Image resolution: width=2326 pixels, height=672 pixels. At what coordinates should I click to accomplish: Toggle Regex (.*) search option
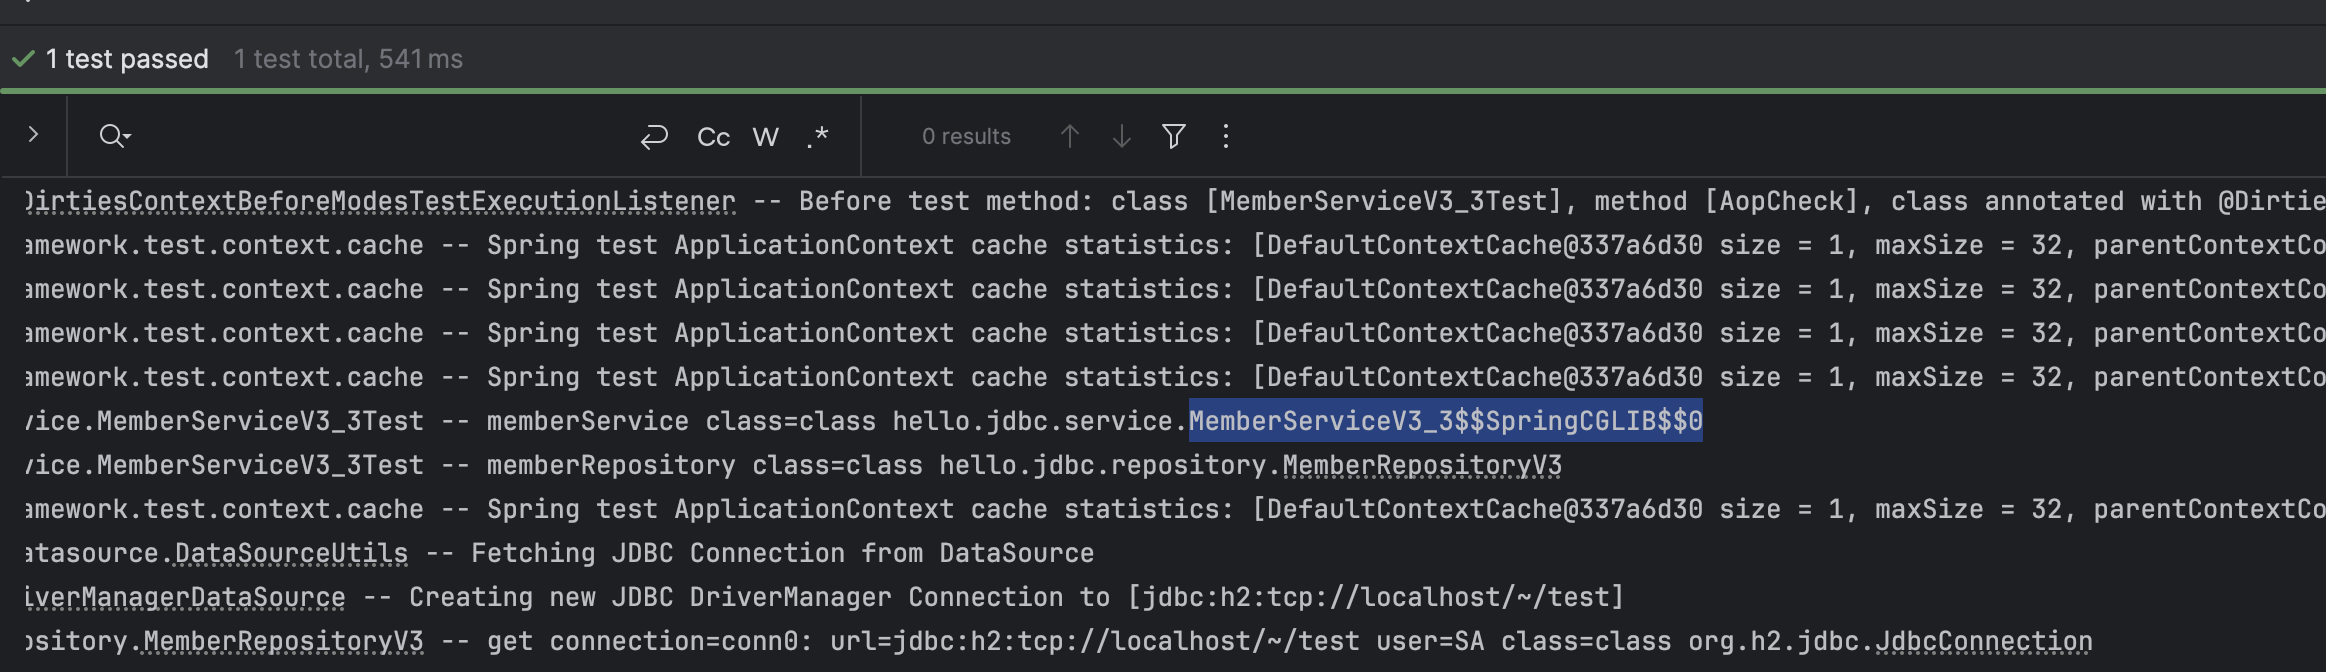pyautogui.click(x=818, y=136)
